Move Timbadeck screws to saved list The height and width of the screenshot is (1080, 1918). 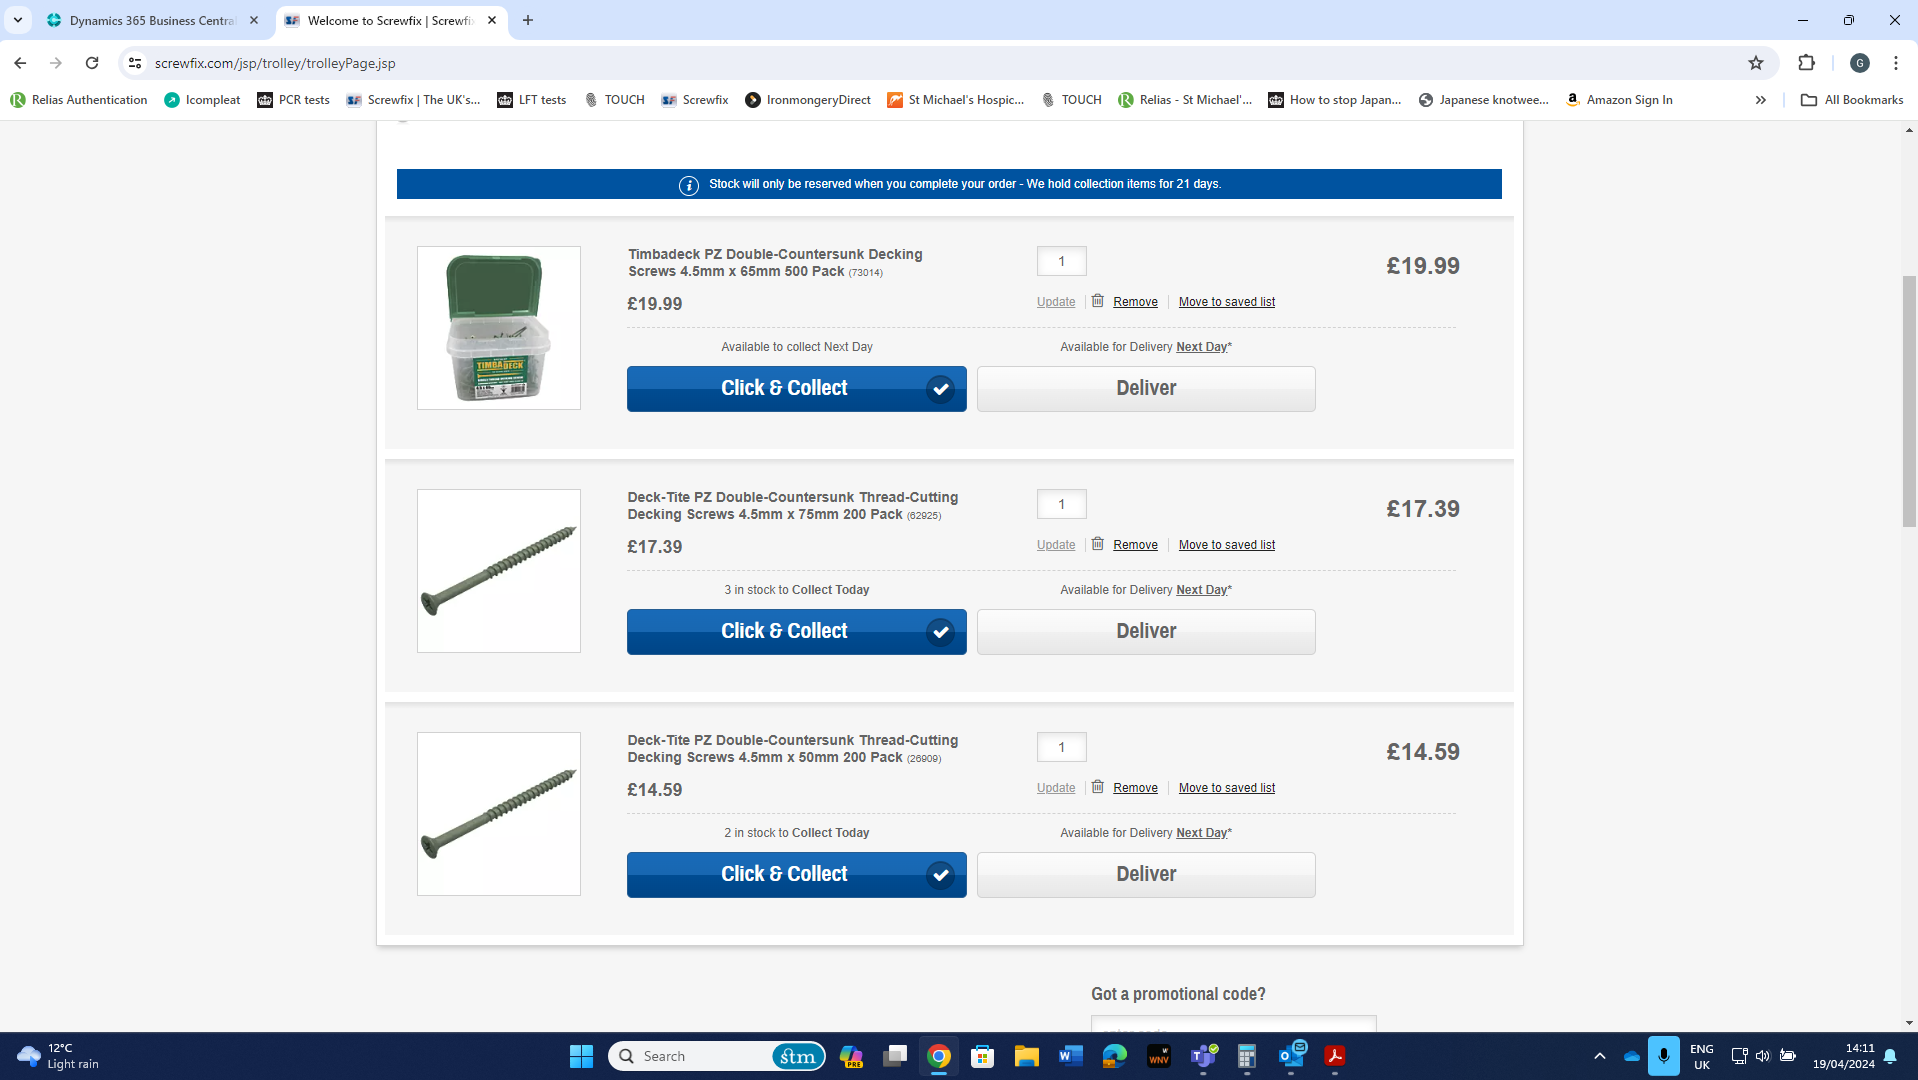(1227, 302)
